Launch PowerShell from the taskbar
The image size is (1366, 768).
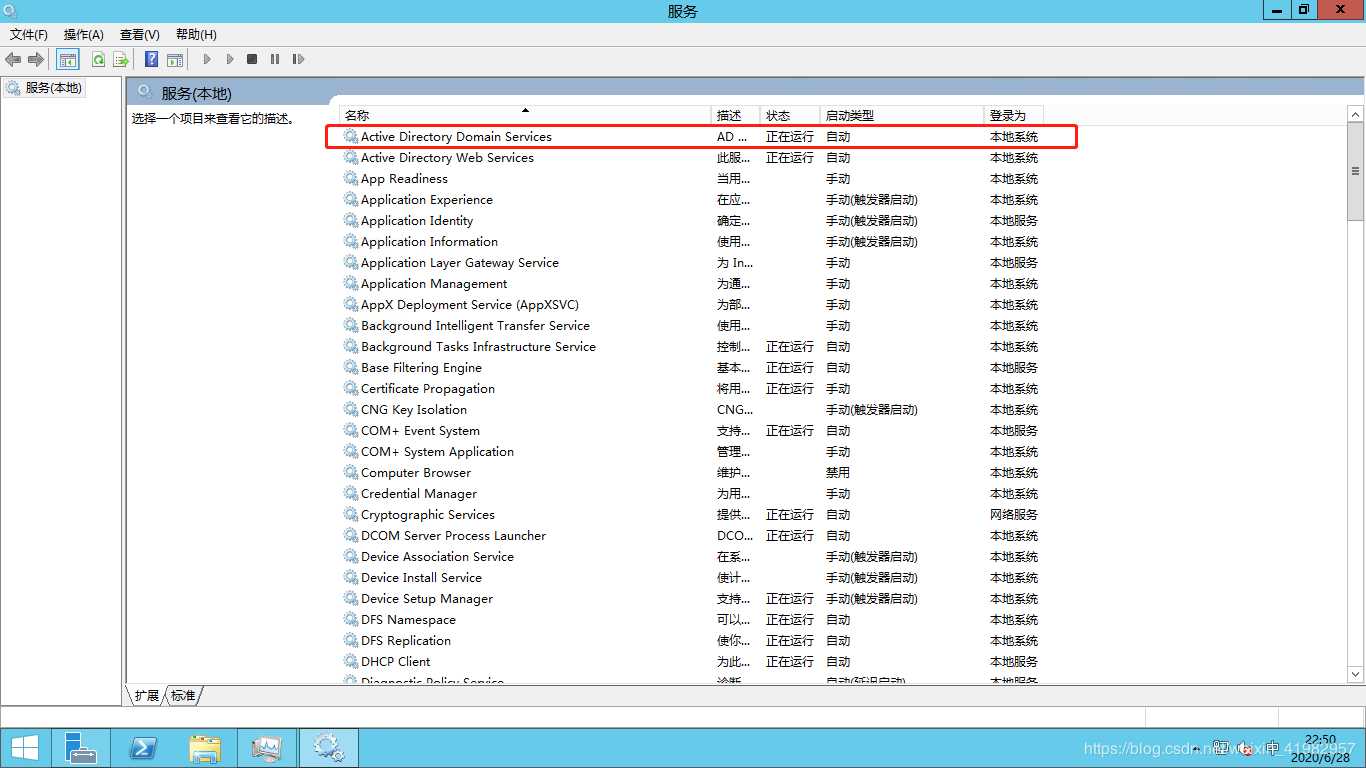click(x=143, y=748)
